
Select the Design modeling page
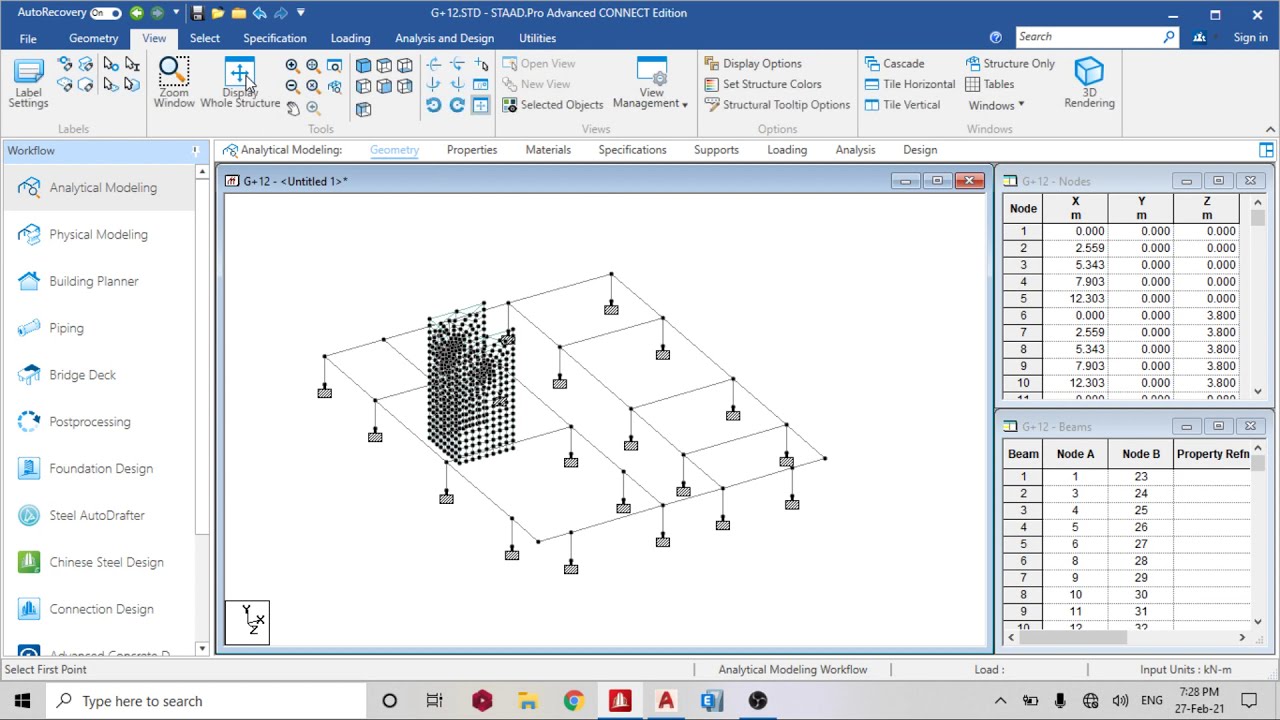click(x=920, y=150)
